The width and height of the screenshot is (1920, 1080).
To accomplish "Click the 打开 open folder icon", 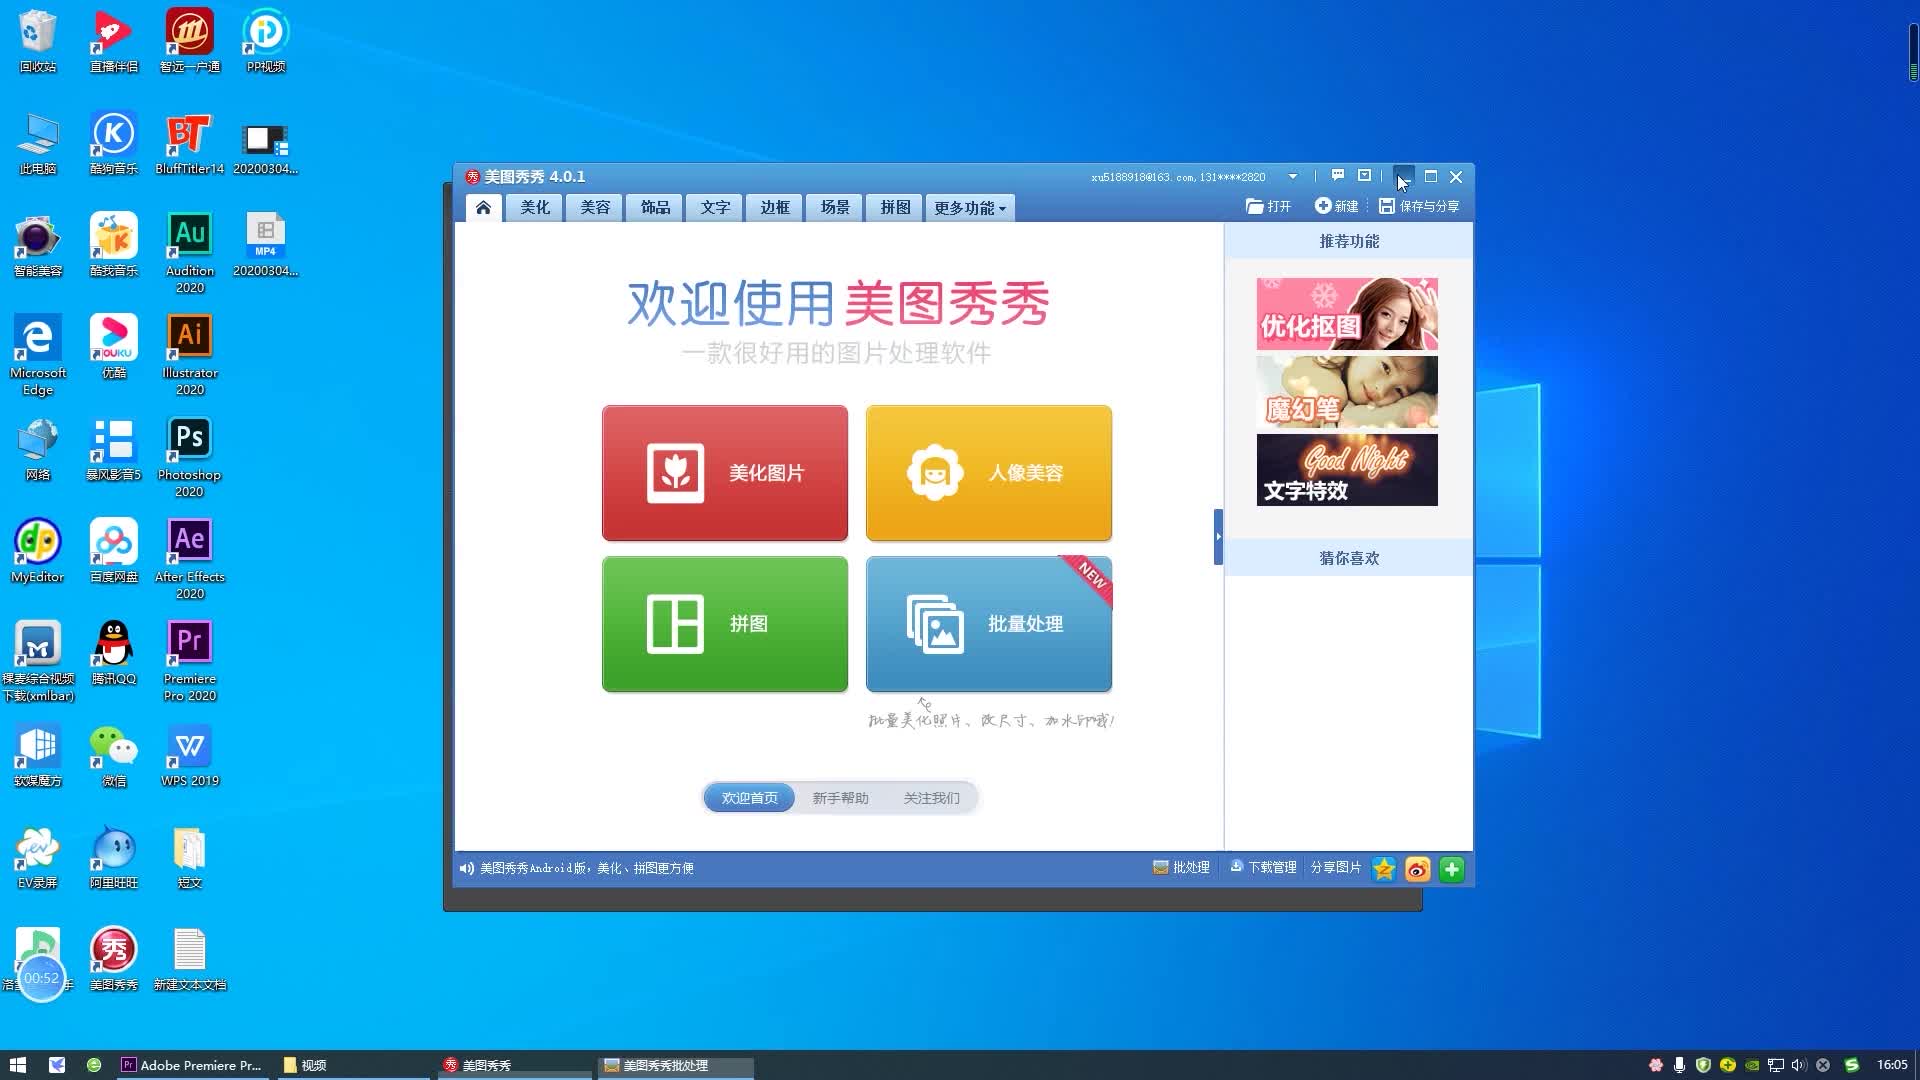I will 1254,206.
